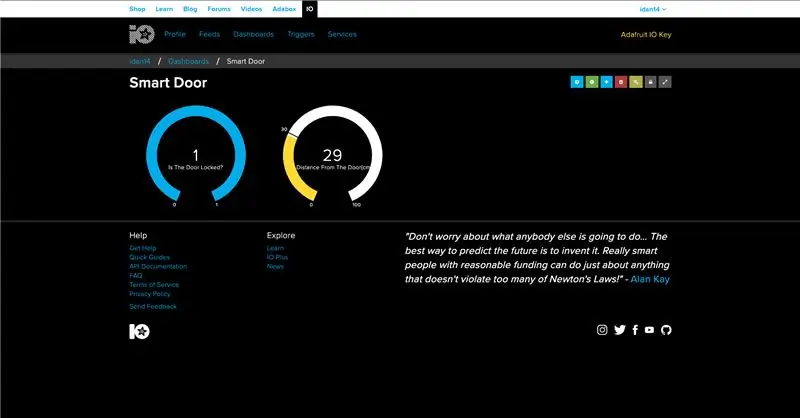800x418 pixels.
Task: Click the first blue dashboard toolbar icon
Action: coord(577,82)
